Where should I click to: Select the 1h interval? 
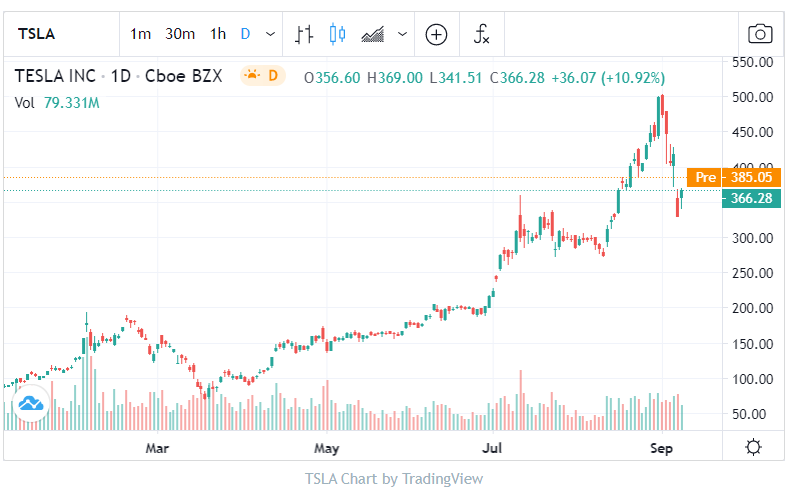click(x=218, y=34)
